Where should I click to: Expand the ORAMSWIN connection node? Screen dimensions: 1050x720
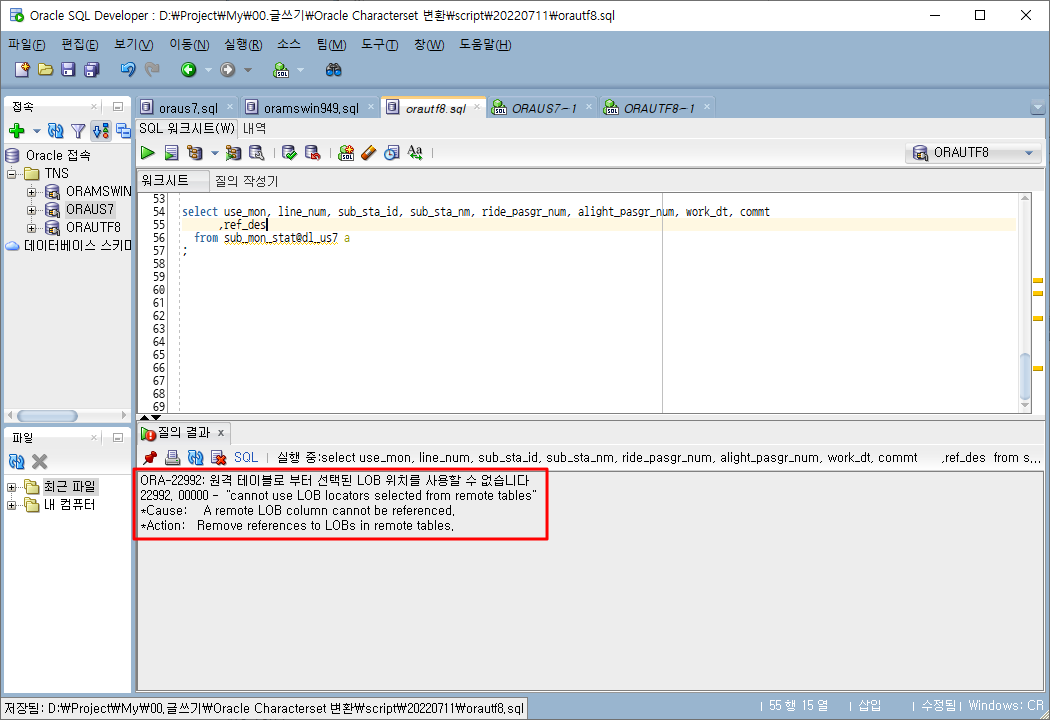pos(31,192)
